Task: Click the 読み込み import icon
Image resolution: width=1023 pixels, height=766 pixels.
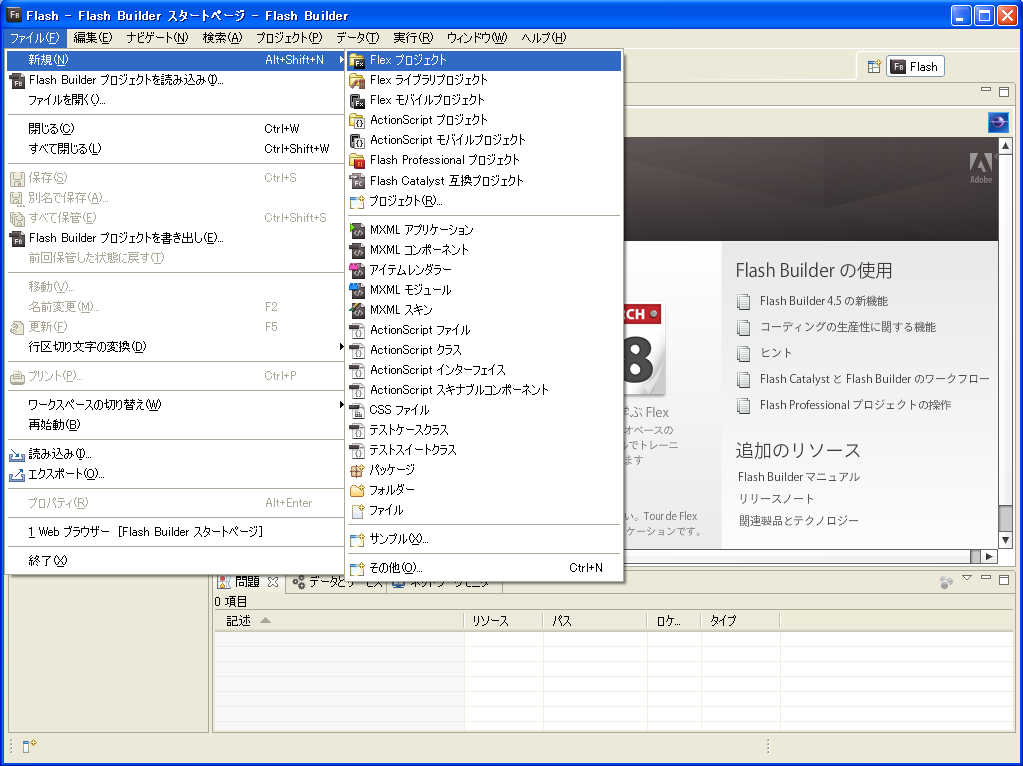Action: (17, 455)
